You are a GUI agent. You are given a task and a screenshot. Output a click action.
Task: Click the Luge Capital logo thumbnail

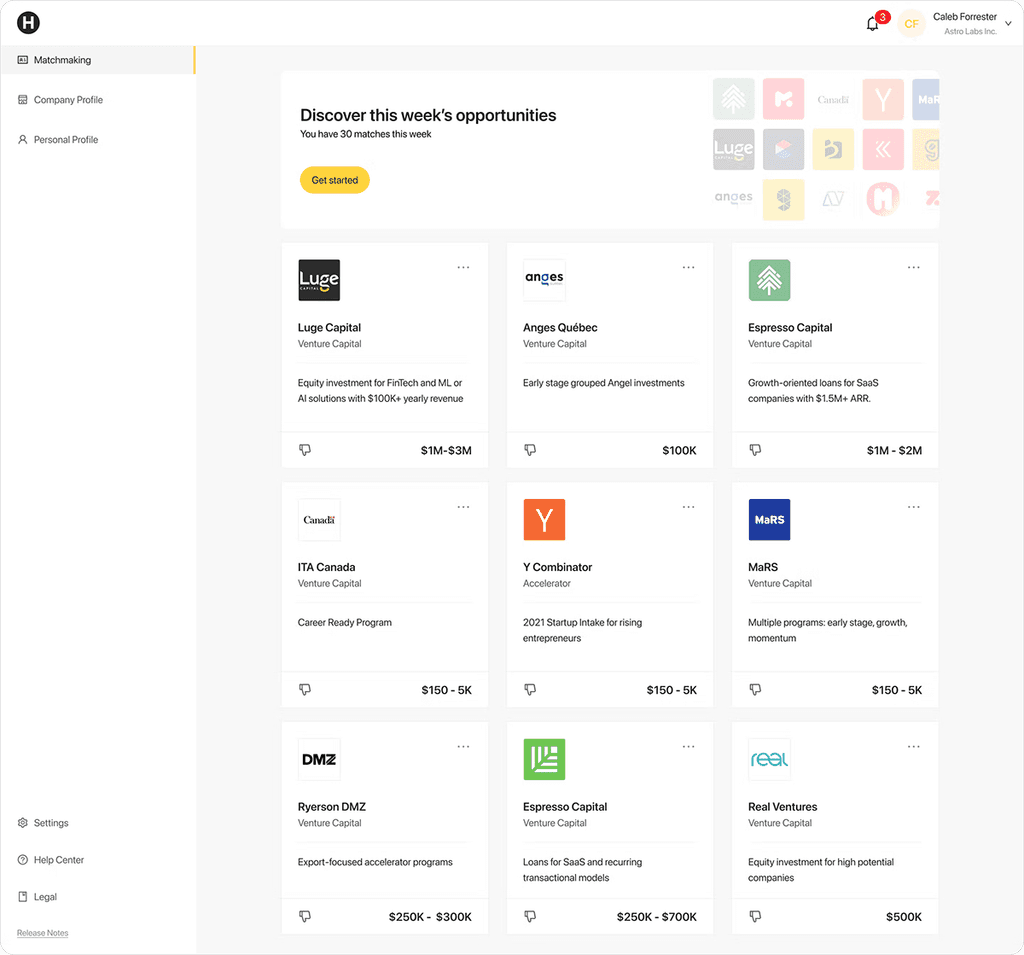pyautogui.click(x=319, y=280)
